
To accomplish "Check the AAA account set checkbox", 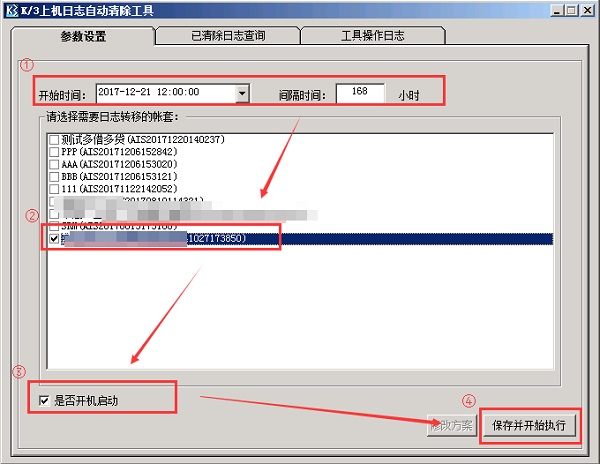I will click(54, 164).
